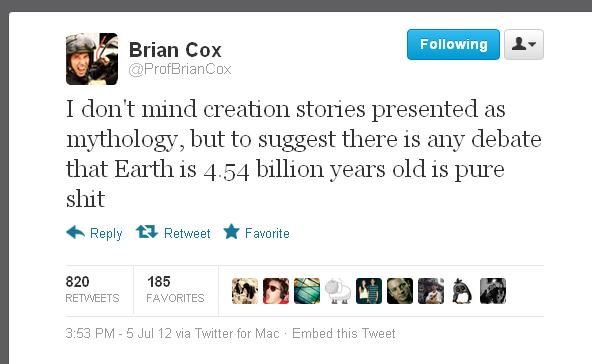Viewport: 614px width, 364px height.
Task: Click the Favorite text link
Action: (267, 233)
